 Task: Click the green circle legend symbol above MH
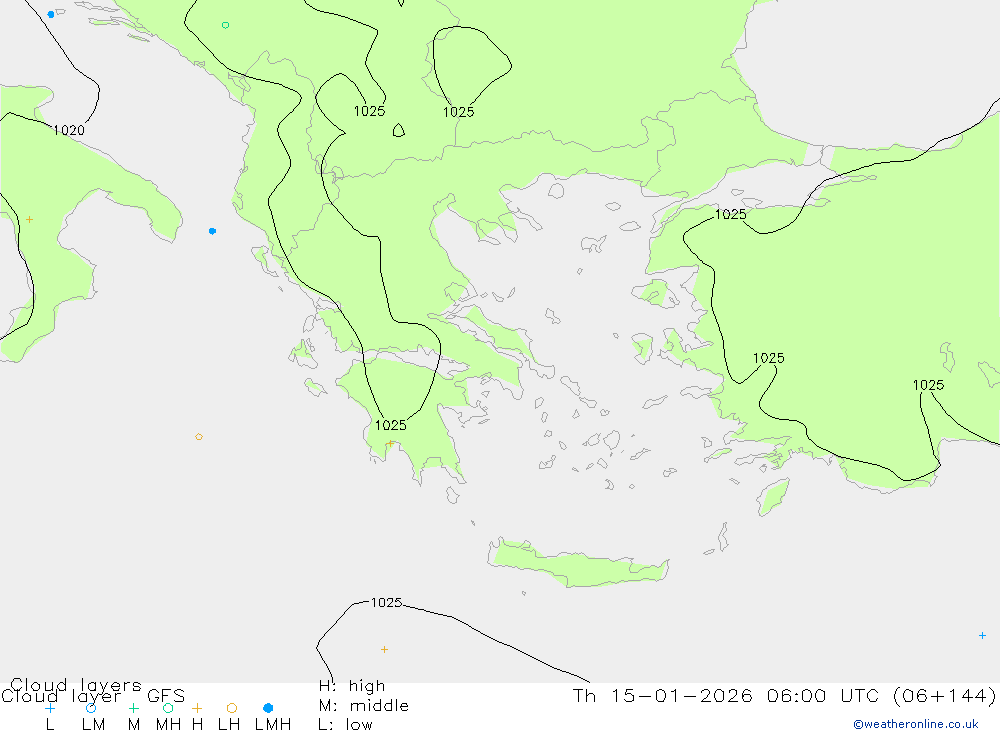(168, 708)
